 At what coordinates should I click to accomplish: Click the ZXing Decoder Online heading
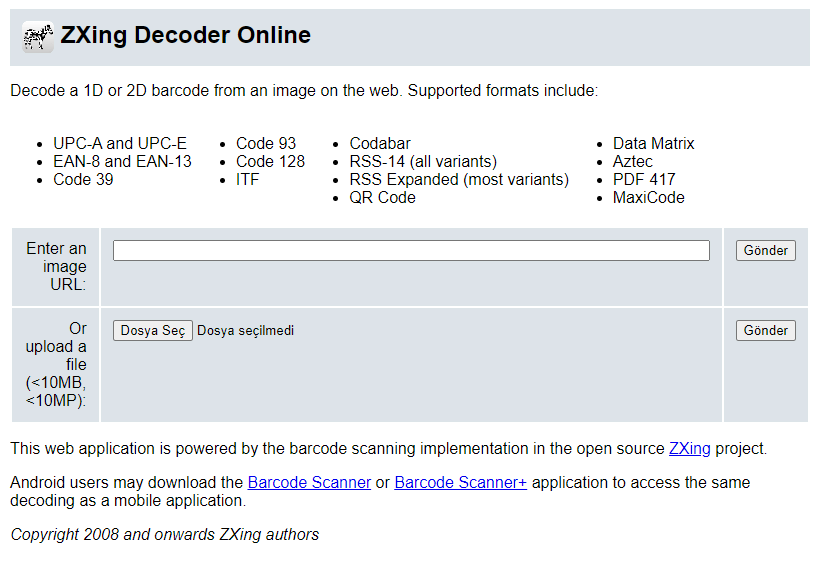pos(186,35)
